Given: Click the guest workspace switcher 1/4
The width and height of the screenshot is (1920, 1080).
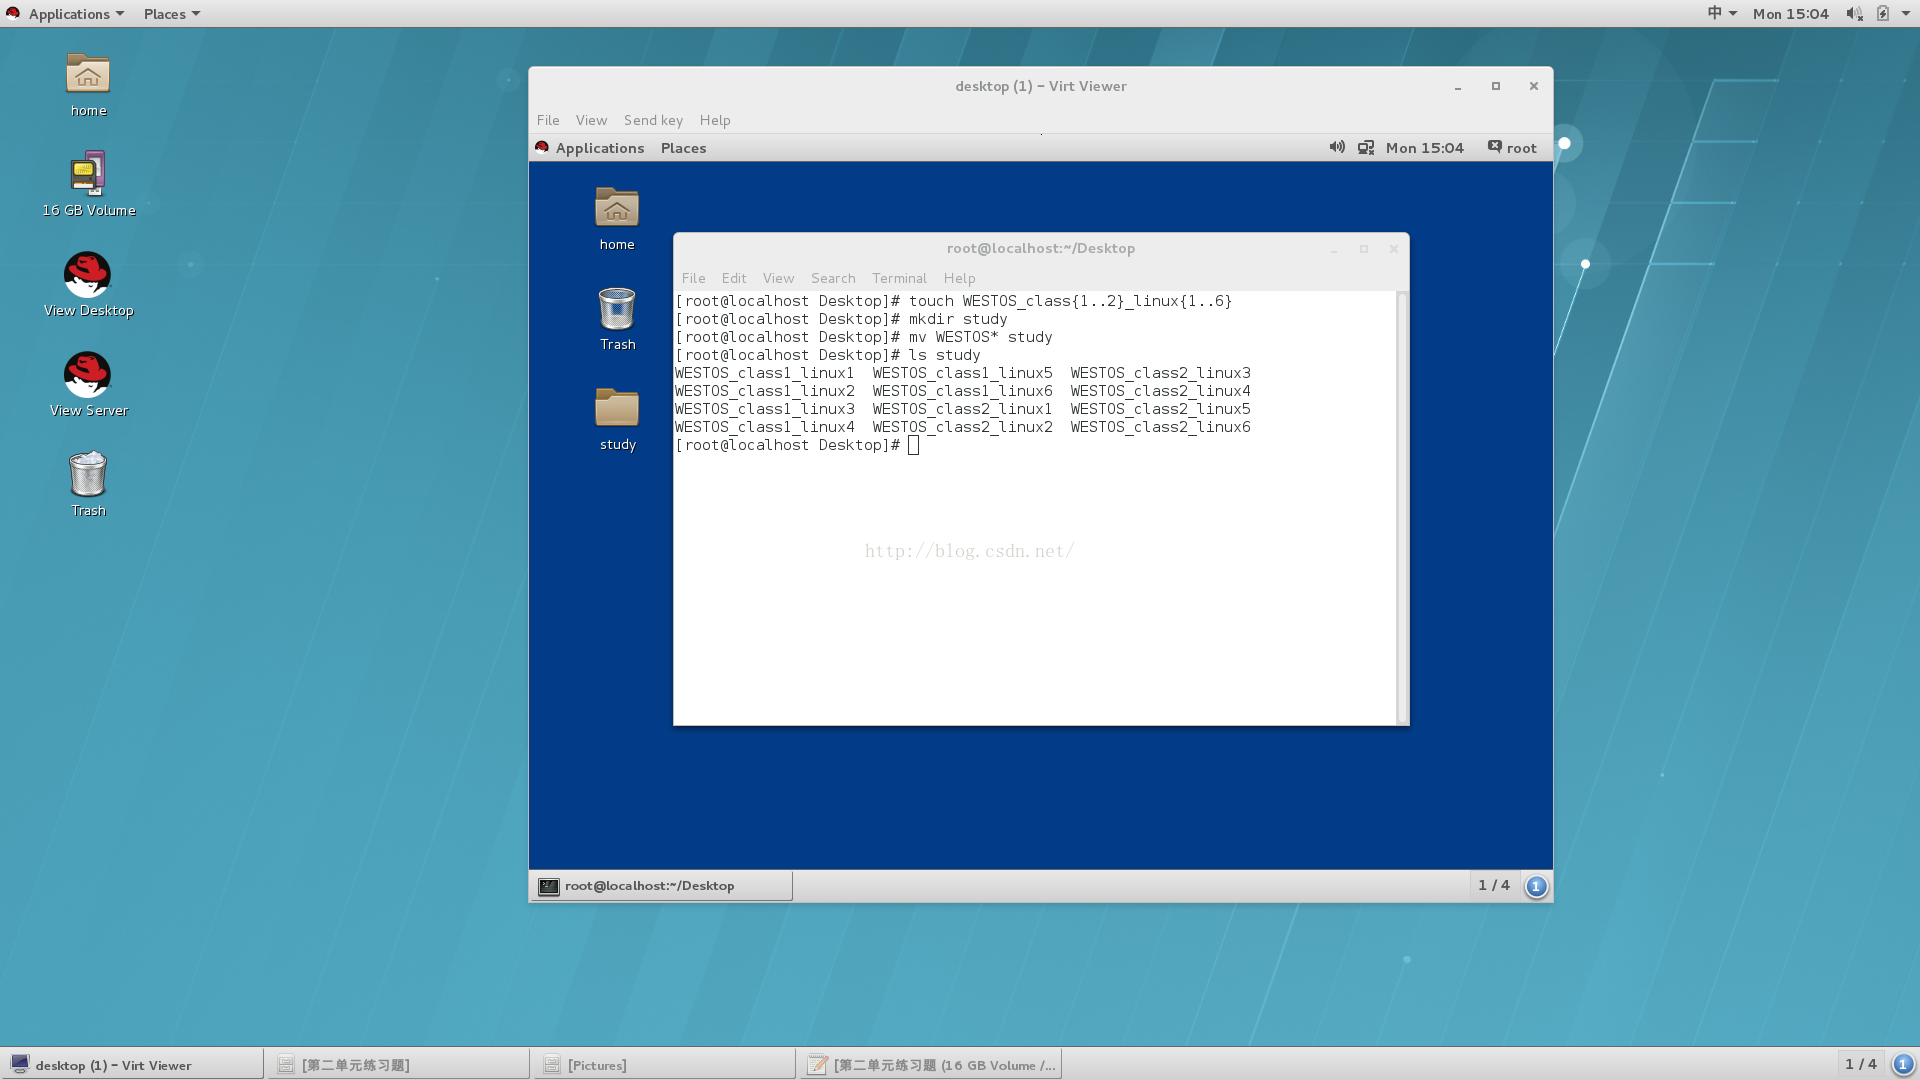Looking at the screenshot, I should (1494, 886).
